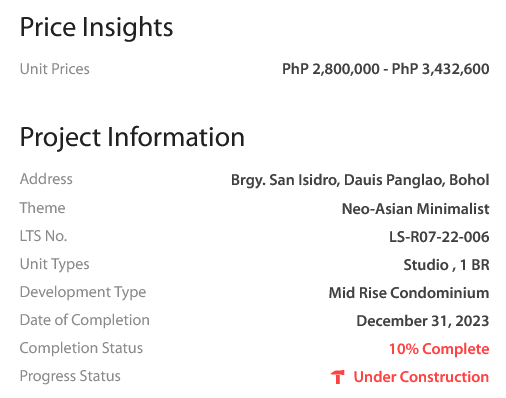This screenshot has width=506, height=398.
Task: Click the Address label
Action: point(46,179)
